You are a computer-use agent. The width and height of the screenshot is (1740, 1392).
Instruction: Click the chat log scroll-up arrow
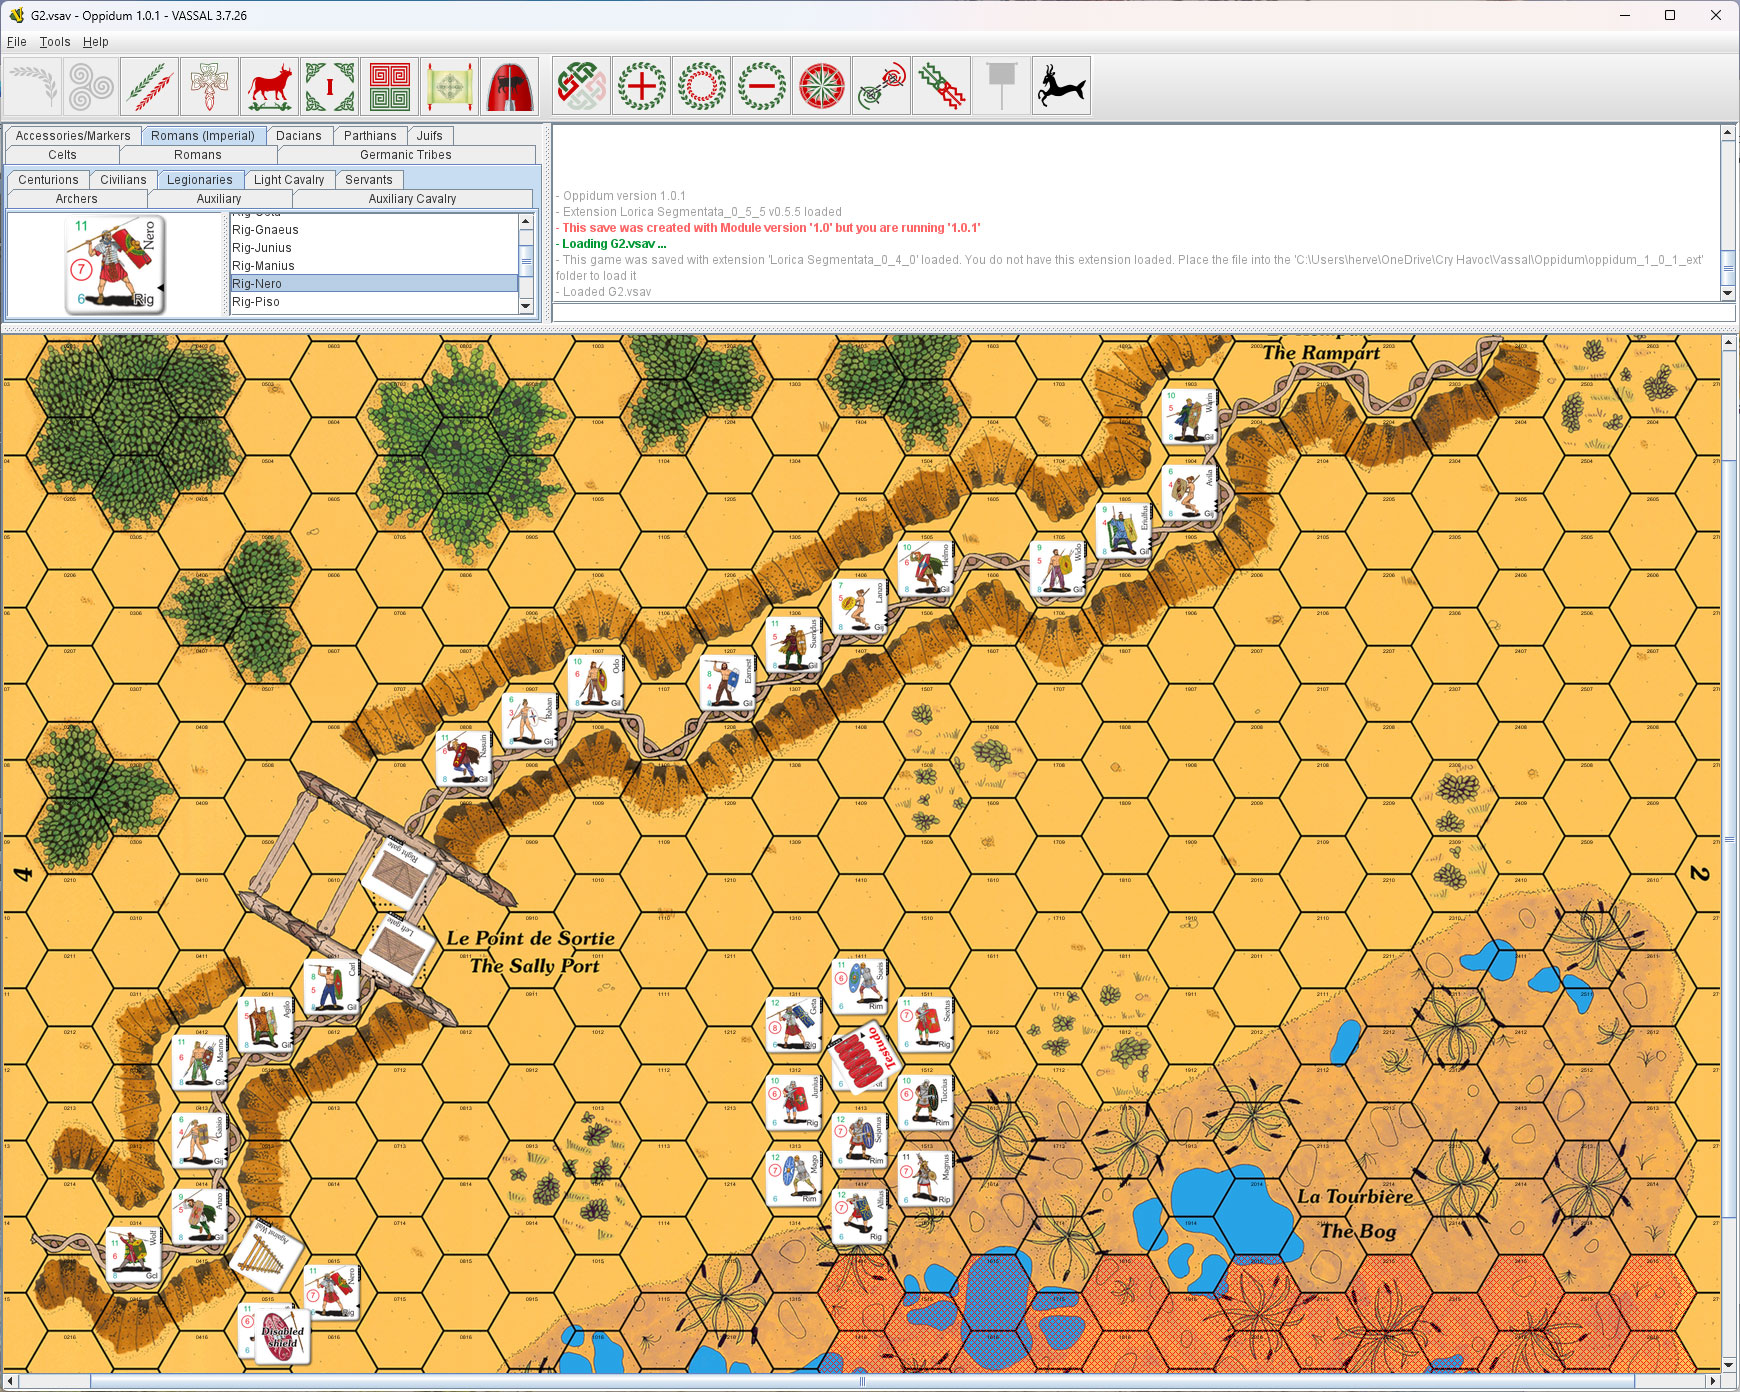pyautogui.click(x=1727, y=132)
